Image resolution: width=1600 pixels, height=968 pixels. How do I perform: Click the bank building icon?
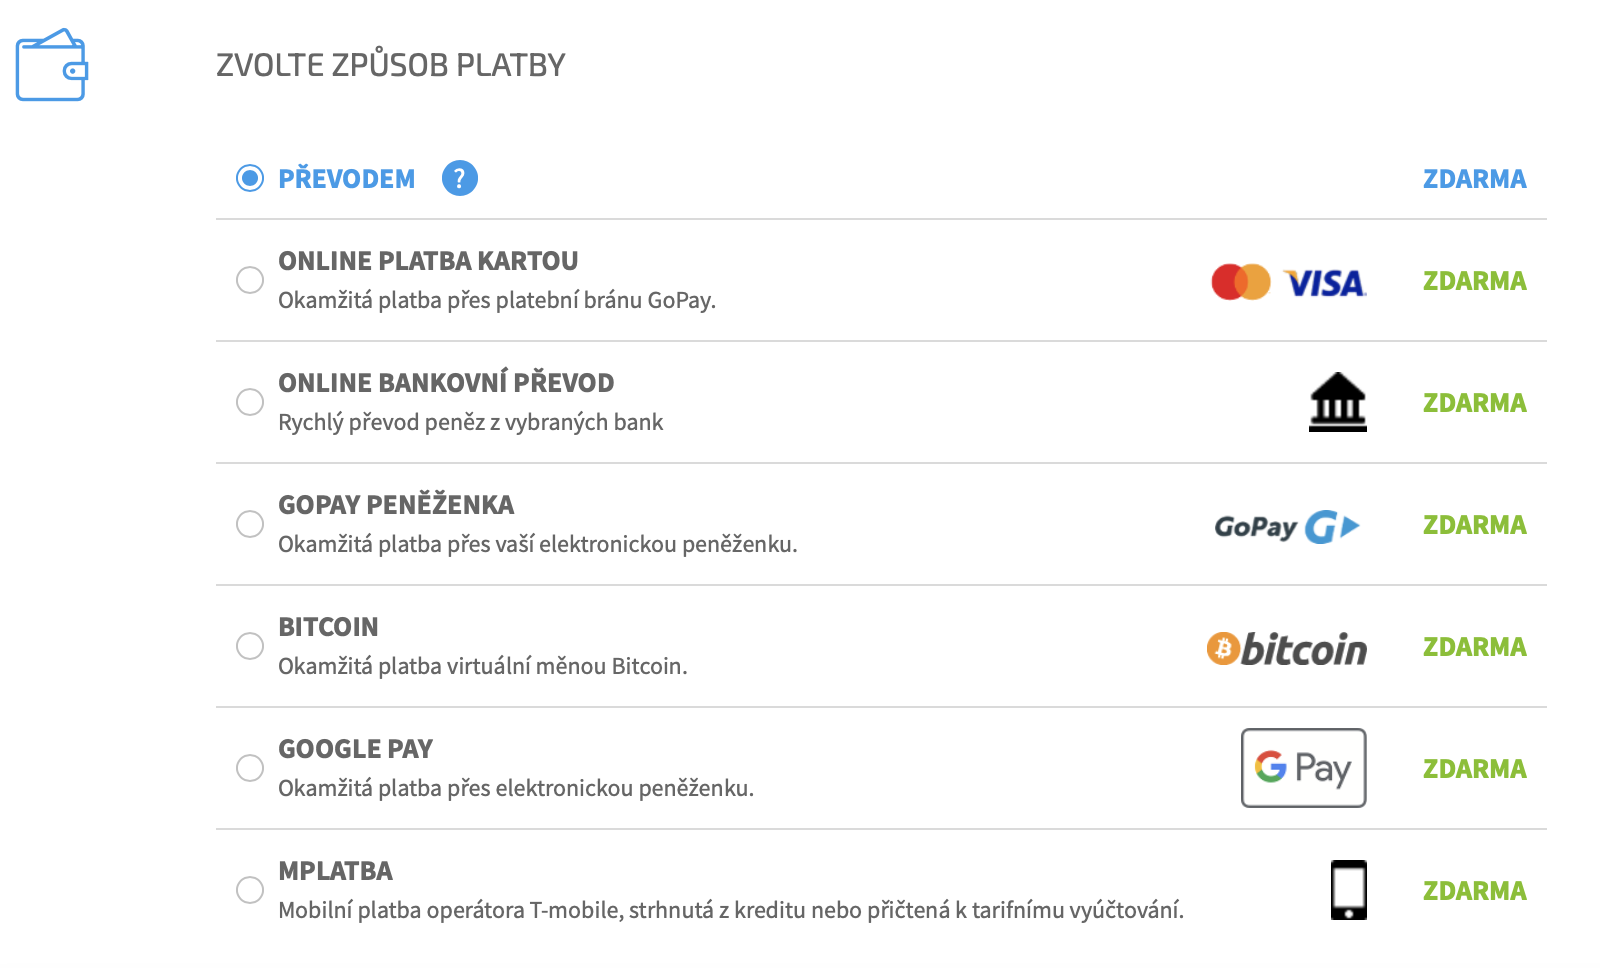coord(1338,402)
